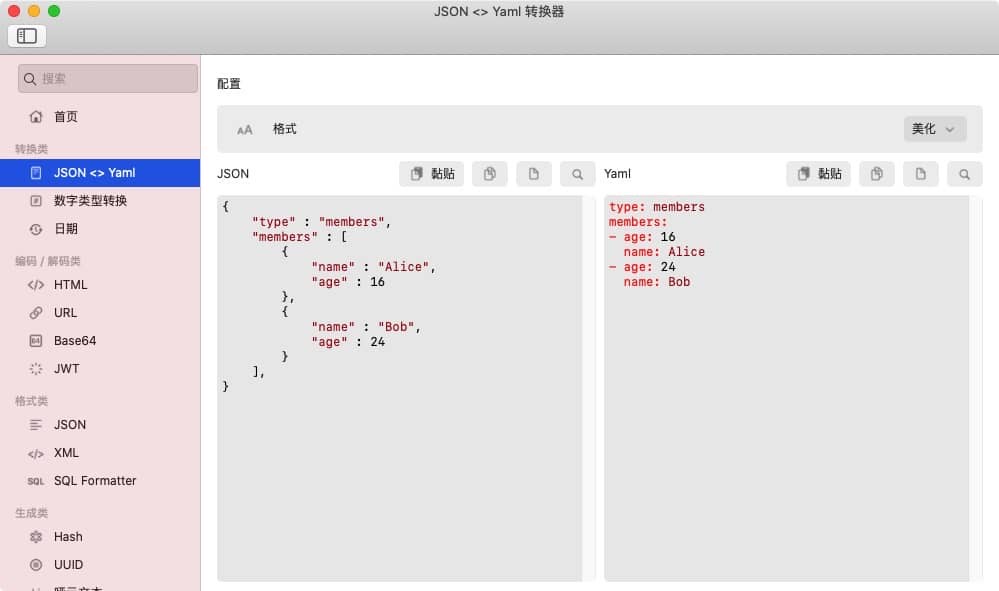Image resolution: width=999 pixels, height=591 pixels.
Task: Open the URL encoder tool
Action: [100, 313]
